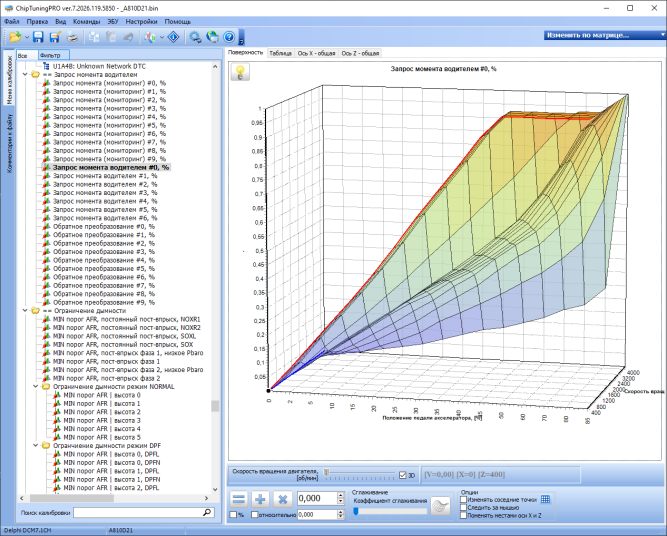
Task: Open the Вид menu
Action: point(60,22)
